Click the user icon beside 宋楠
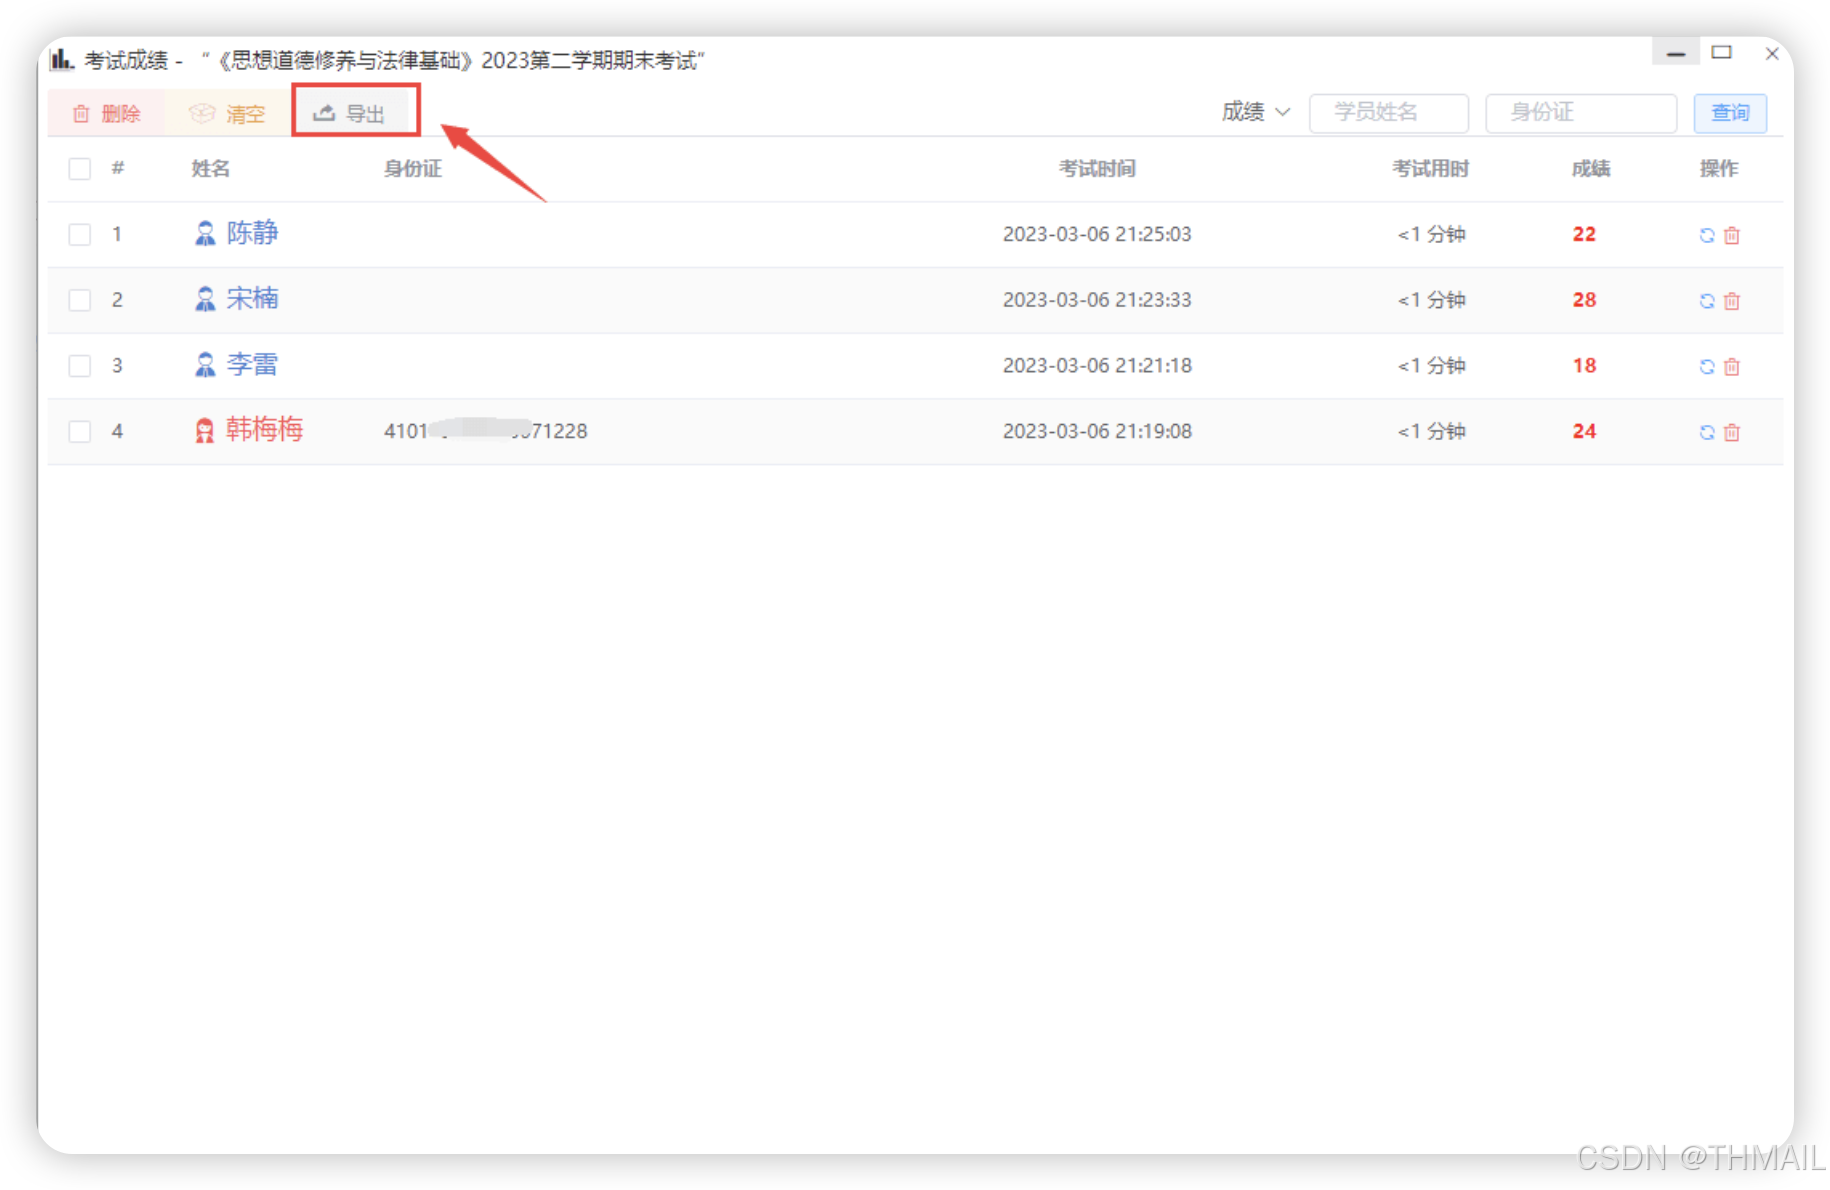The width and height of the screenshot is (1830, 1190). click(x=205, y=300)
